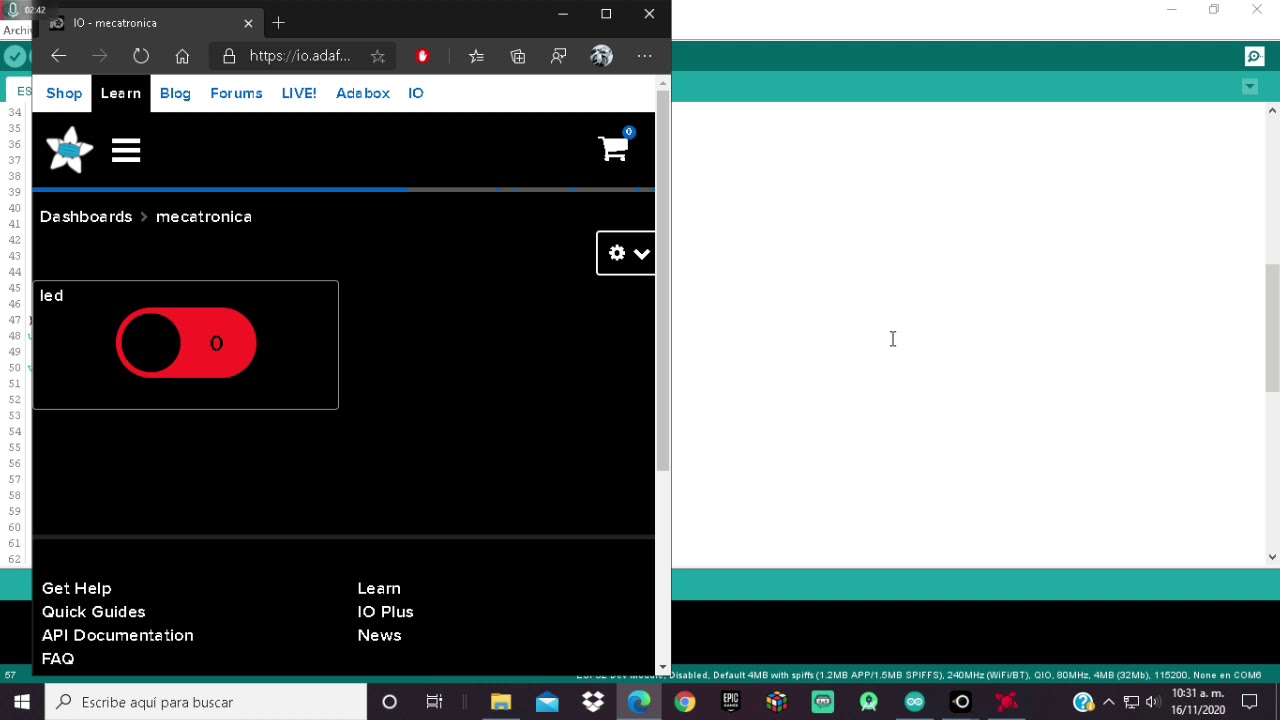Go back in the browser
Viewport: 1280px width, 720px height.
[x=58, y=56]
